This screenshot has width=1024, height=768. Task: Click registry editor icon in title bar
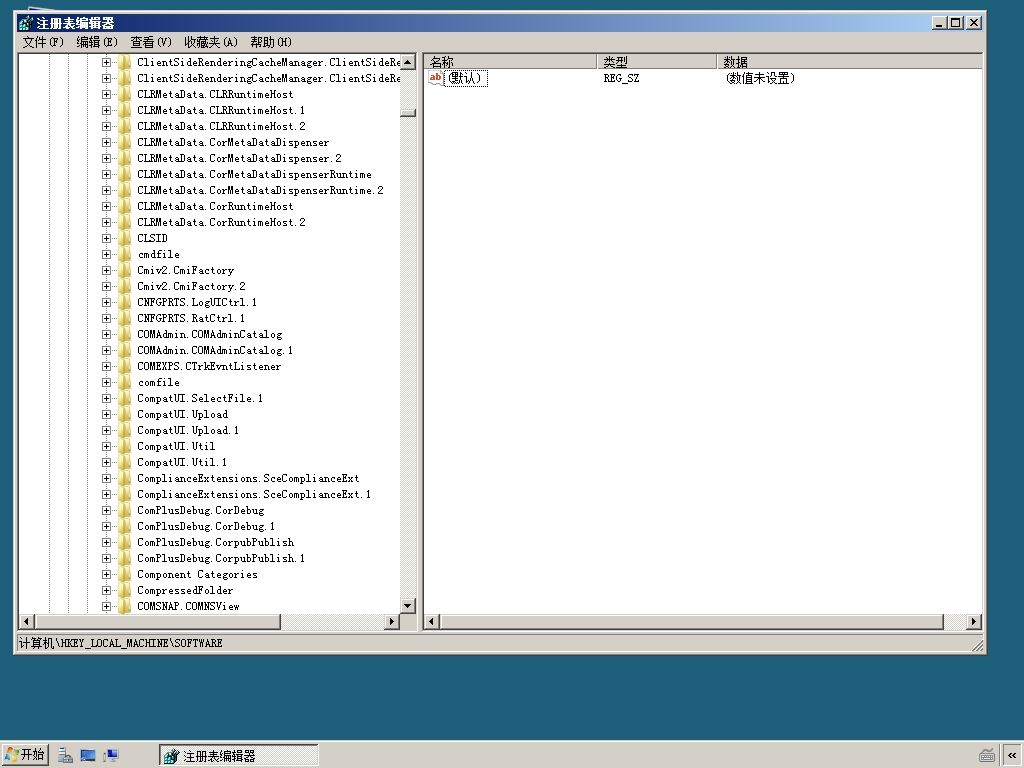click(x=25, y=24)
